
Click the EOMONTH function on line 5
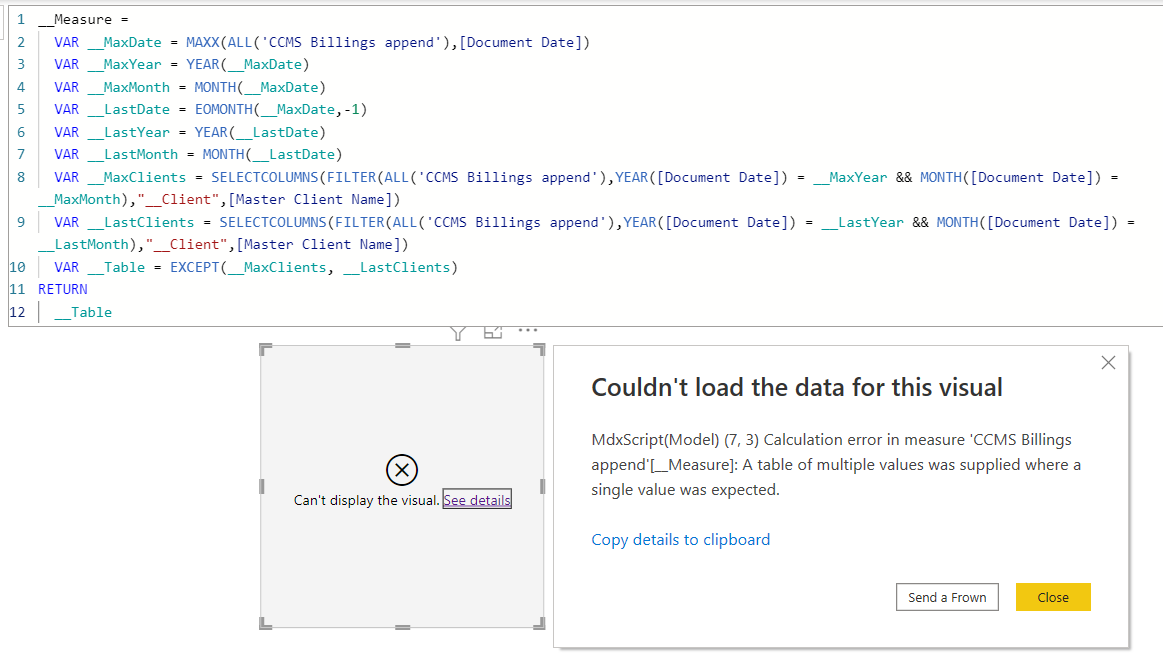coord(224,109)
